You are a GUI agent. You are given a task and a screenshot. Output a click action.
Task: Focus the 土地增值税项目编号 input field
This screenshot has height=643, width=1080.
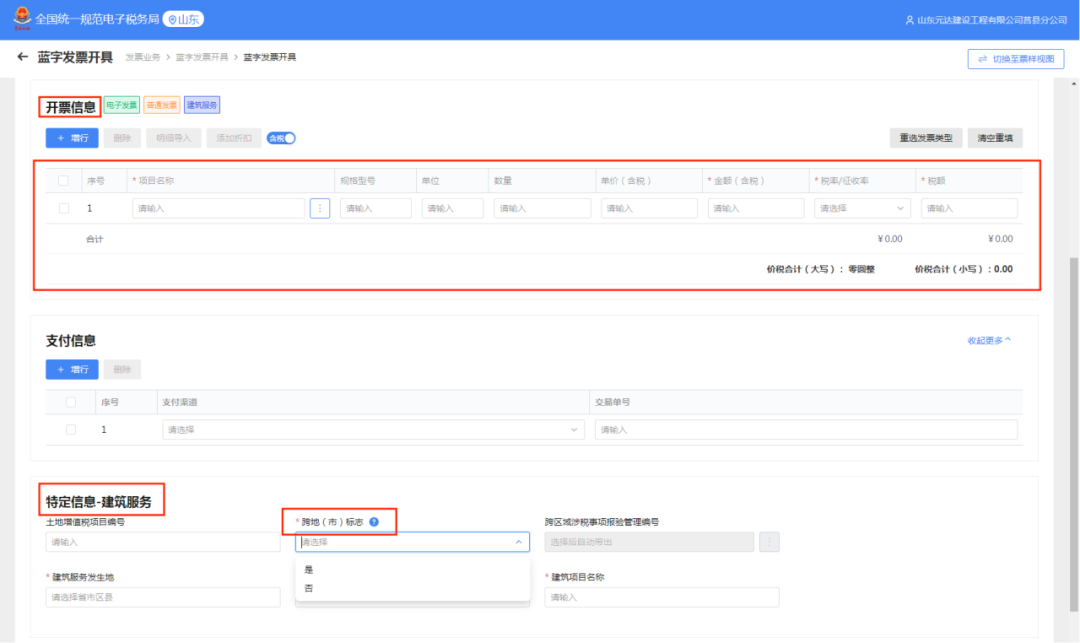tap(163, 542)
